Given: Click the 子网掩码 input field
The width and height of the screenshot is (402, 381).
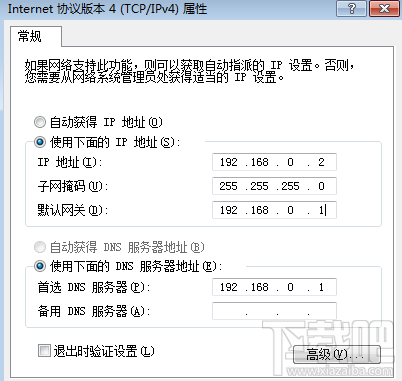Looking at the screenshot, I should pyautogui.click(x=274, y=186).
